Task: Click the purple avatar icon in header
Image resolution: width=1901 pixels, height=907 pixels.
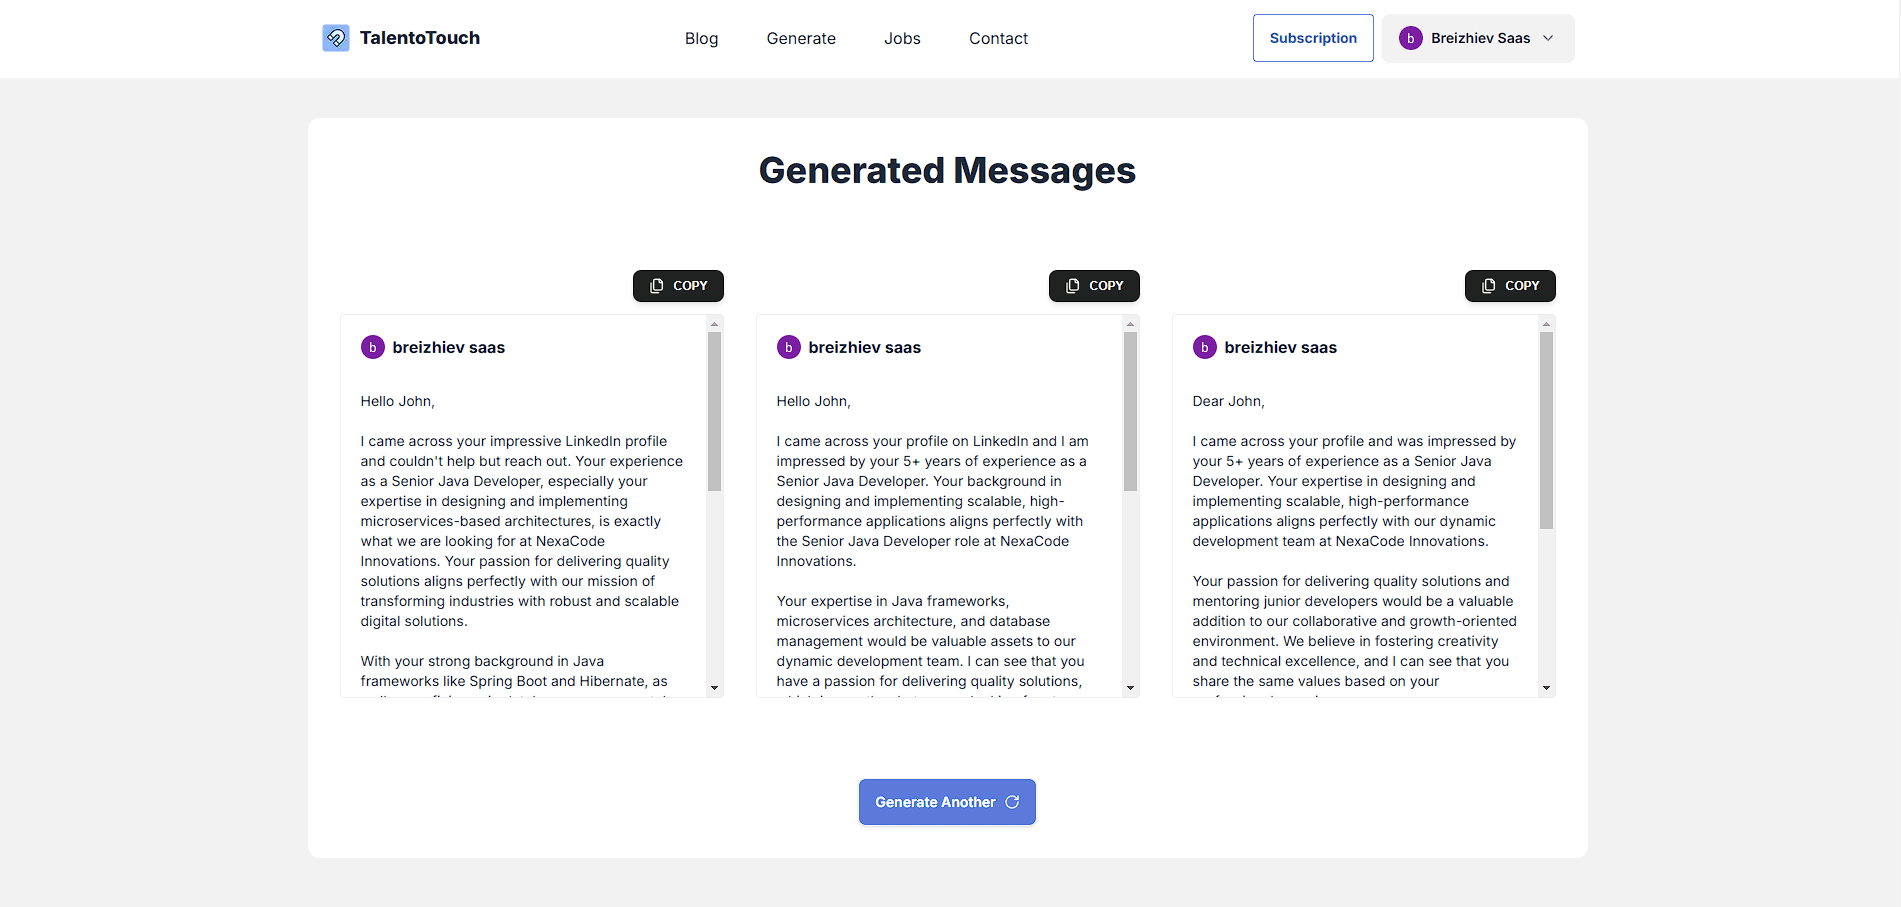Action: [1410, 37]
